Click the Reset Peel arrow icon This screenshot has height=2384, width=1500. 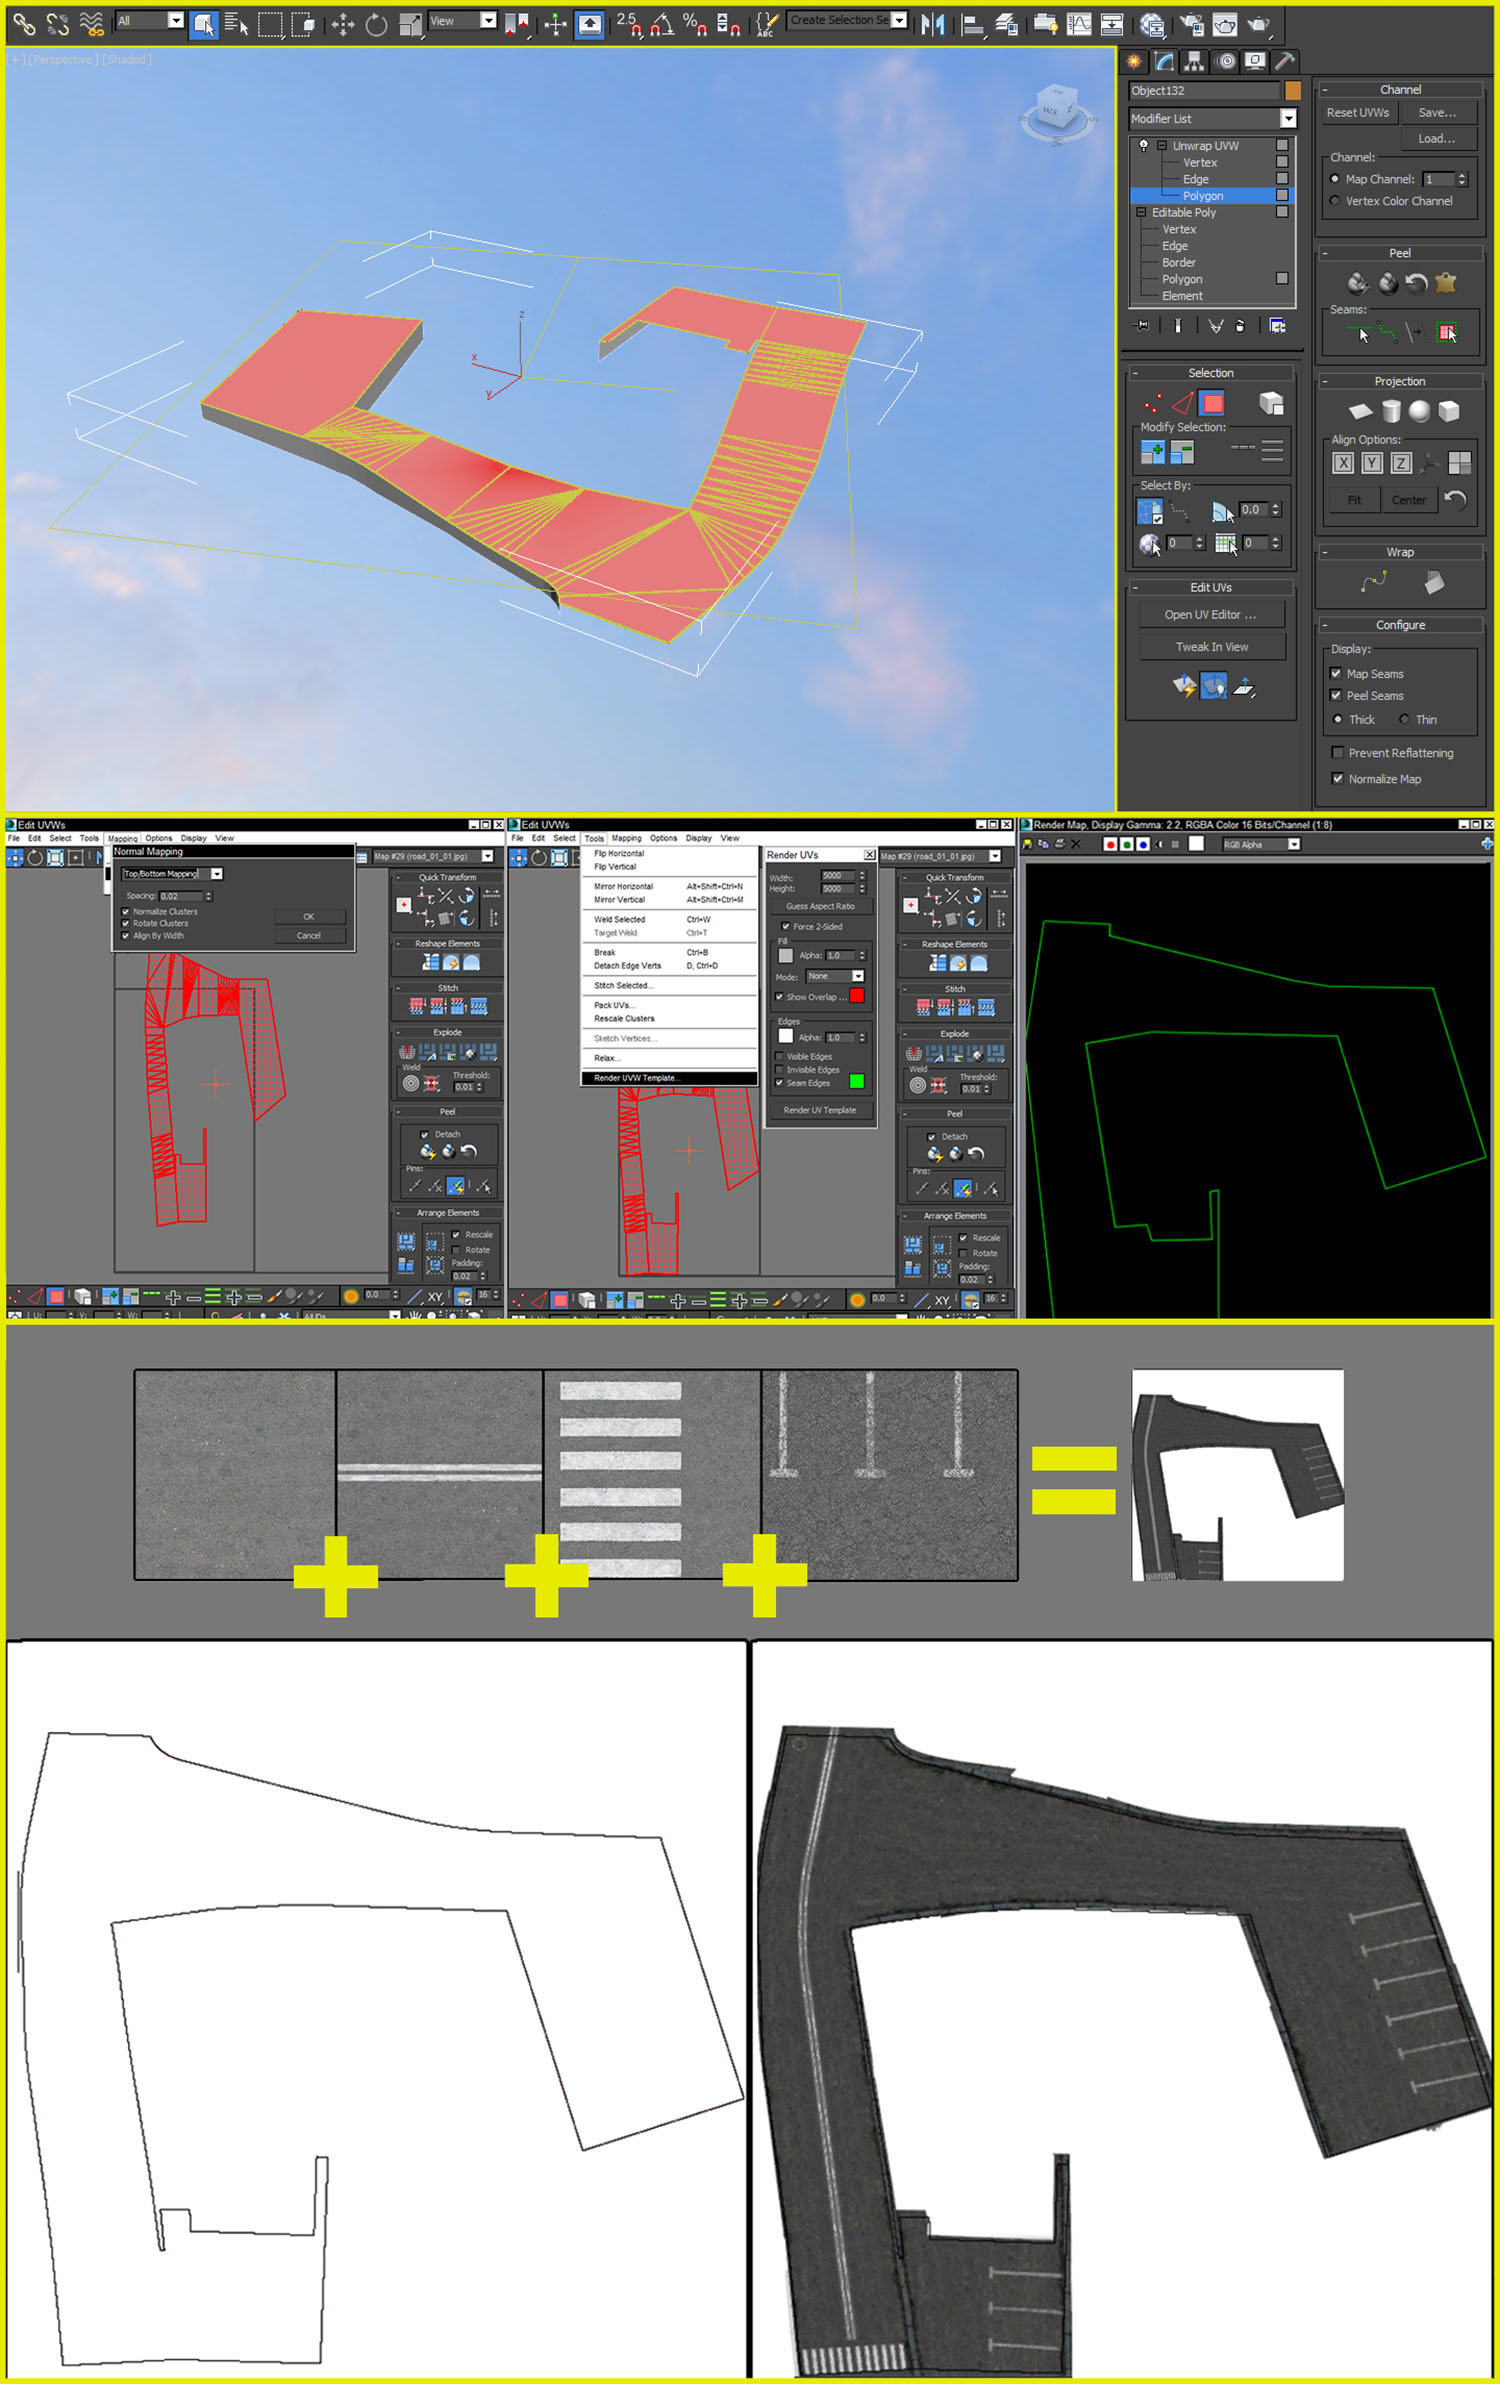click(x=1416, y=283)
